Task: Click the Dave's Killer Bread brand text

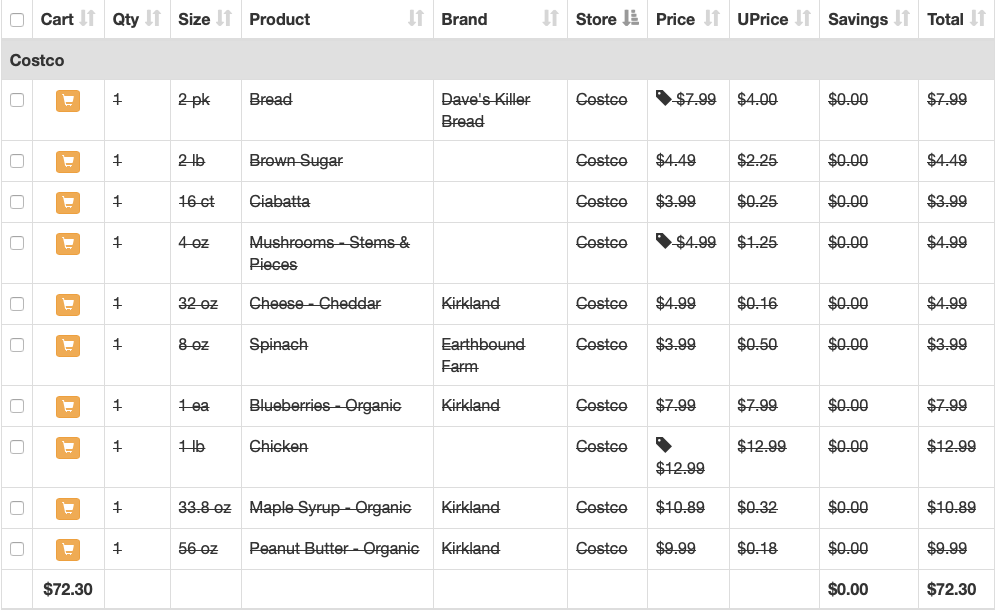Action: (486, 110)
